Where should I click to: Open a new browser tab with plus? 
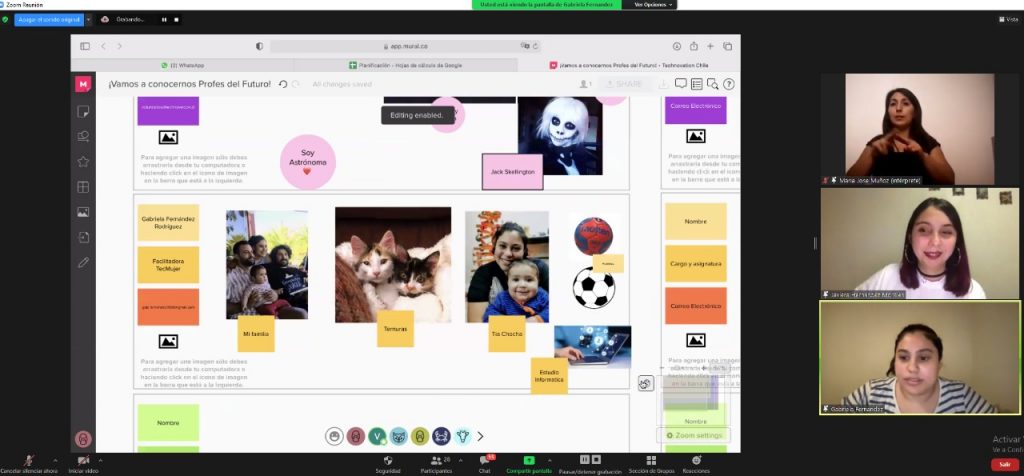711,46
